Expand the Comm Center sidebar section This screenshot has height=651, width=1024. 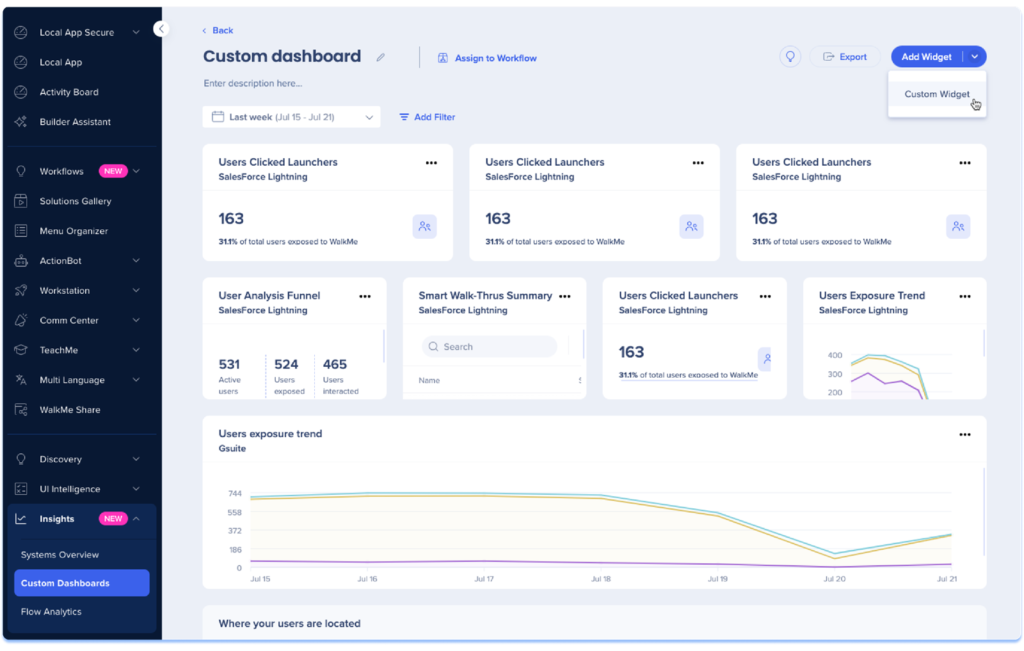pos(136,320)
